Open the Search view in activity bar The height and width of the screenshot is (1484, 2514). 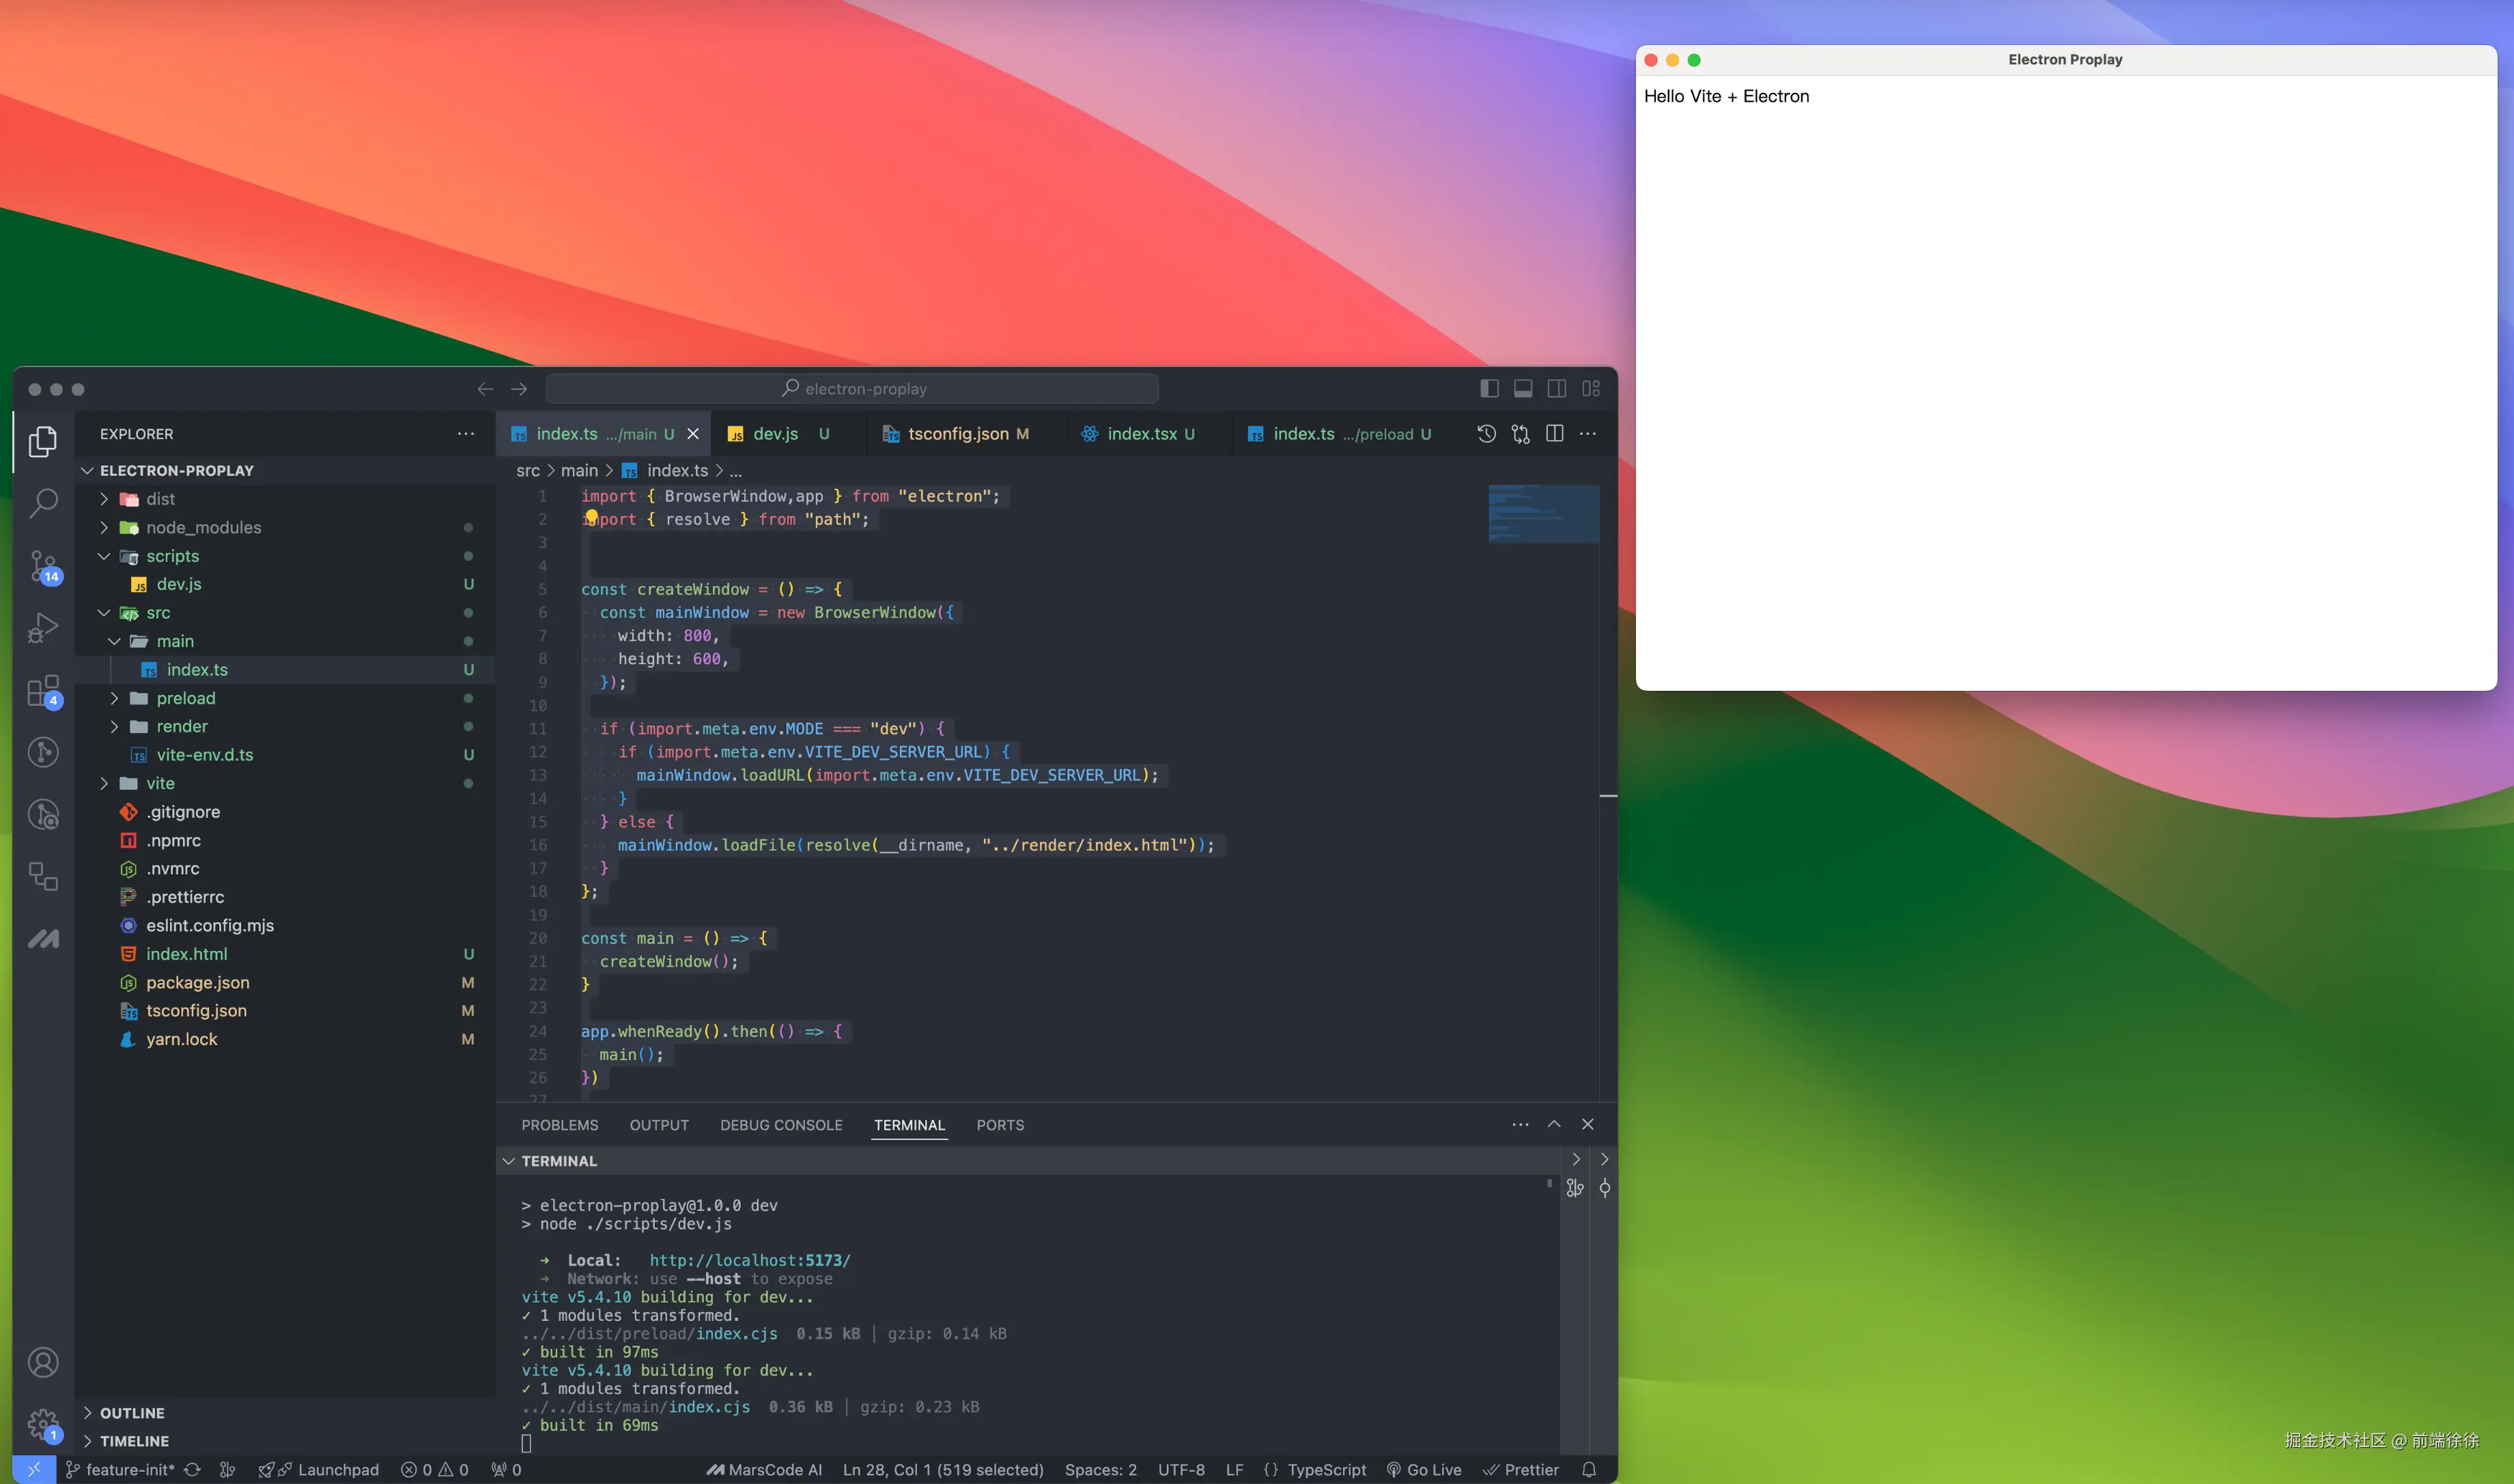coord(43,503)
